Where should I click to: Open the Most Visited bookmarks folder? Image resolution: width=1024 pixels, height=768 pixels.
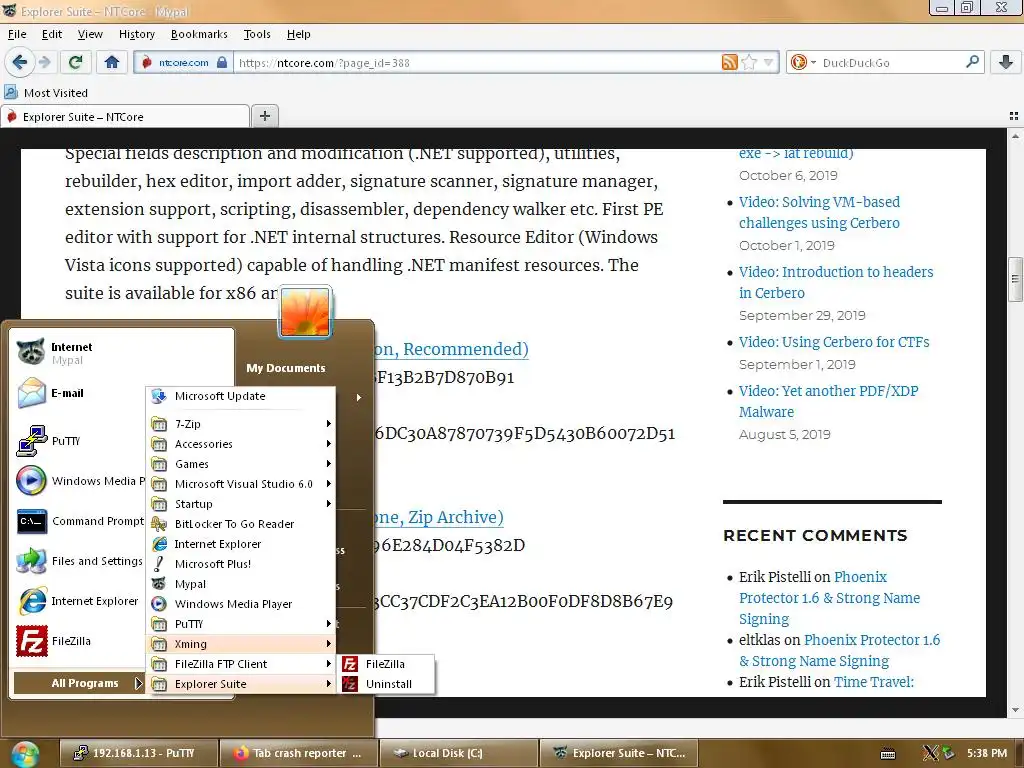46,93
